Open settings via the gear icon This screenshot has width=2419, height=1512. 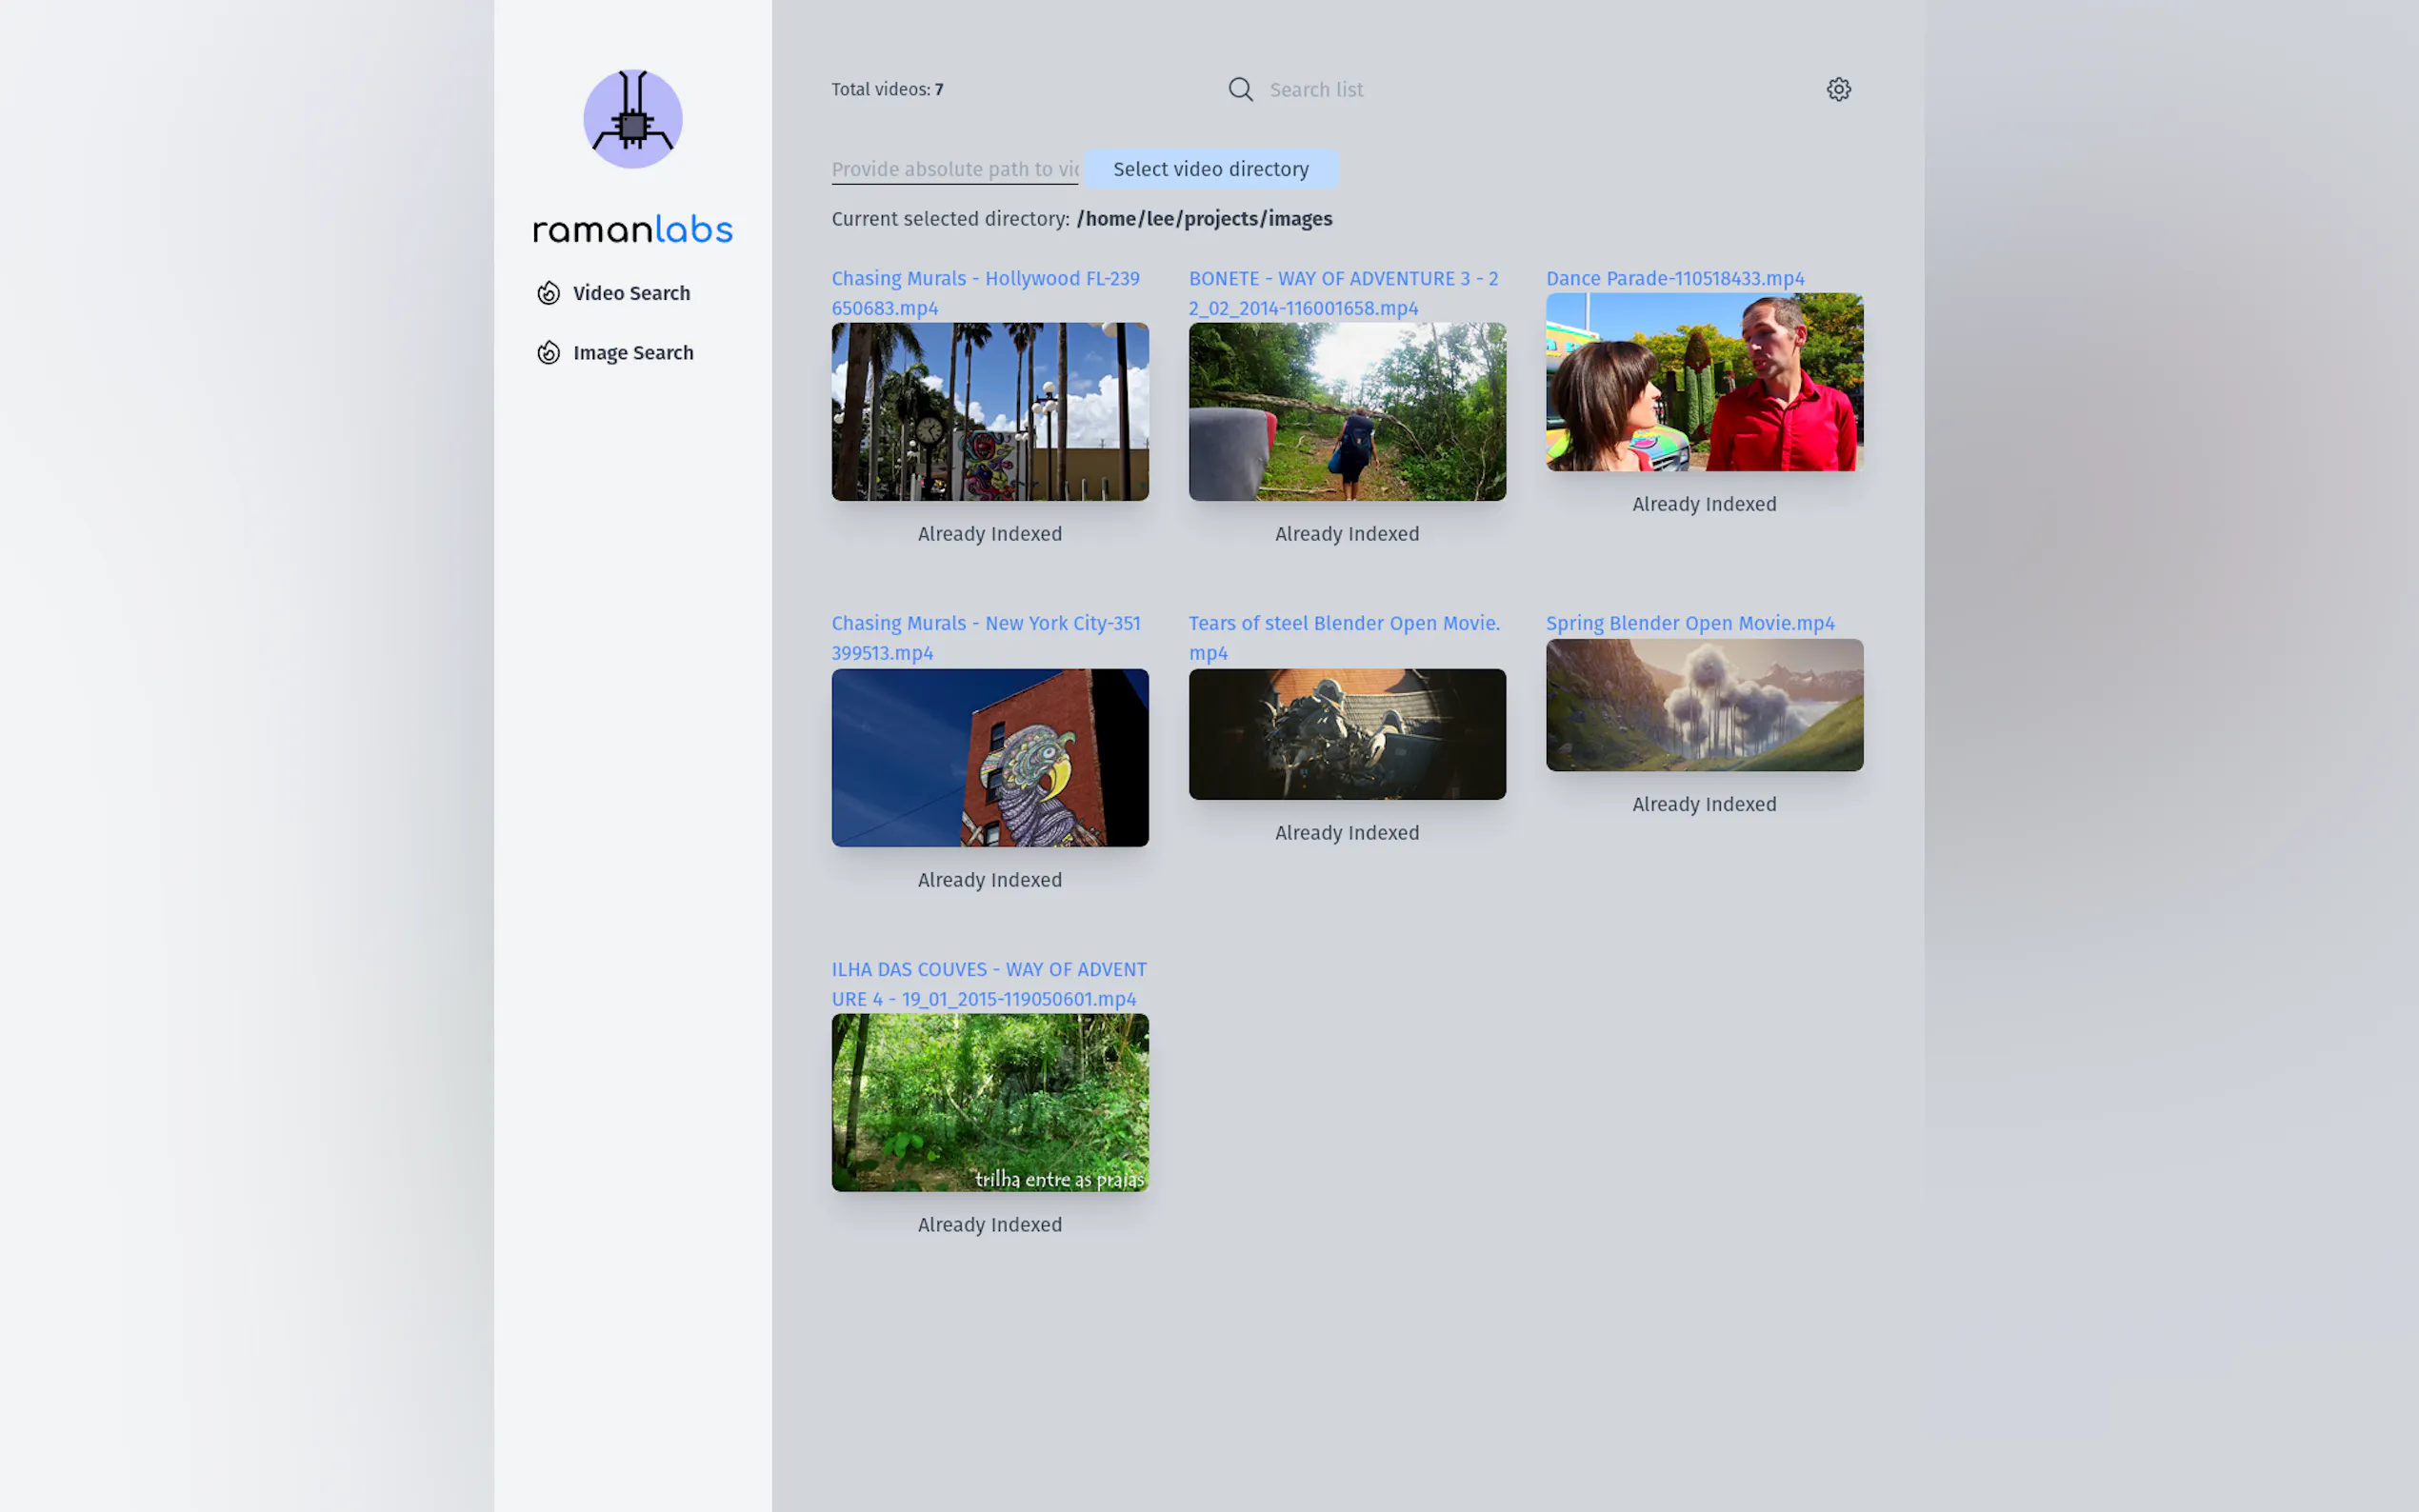(x=1838, y=90)
